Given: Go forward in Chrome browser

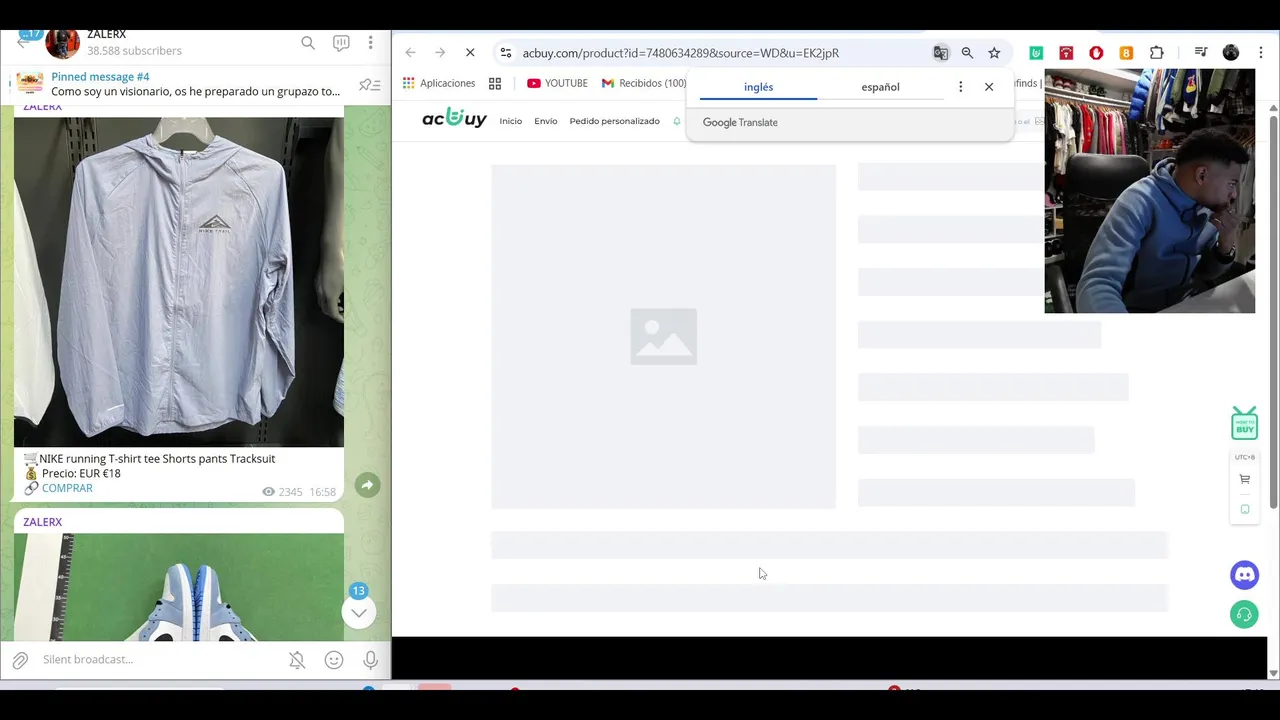Looking at the screenshot, I should pos(440,53).
